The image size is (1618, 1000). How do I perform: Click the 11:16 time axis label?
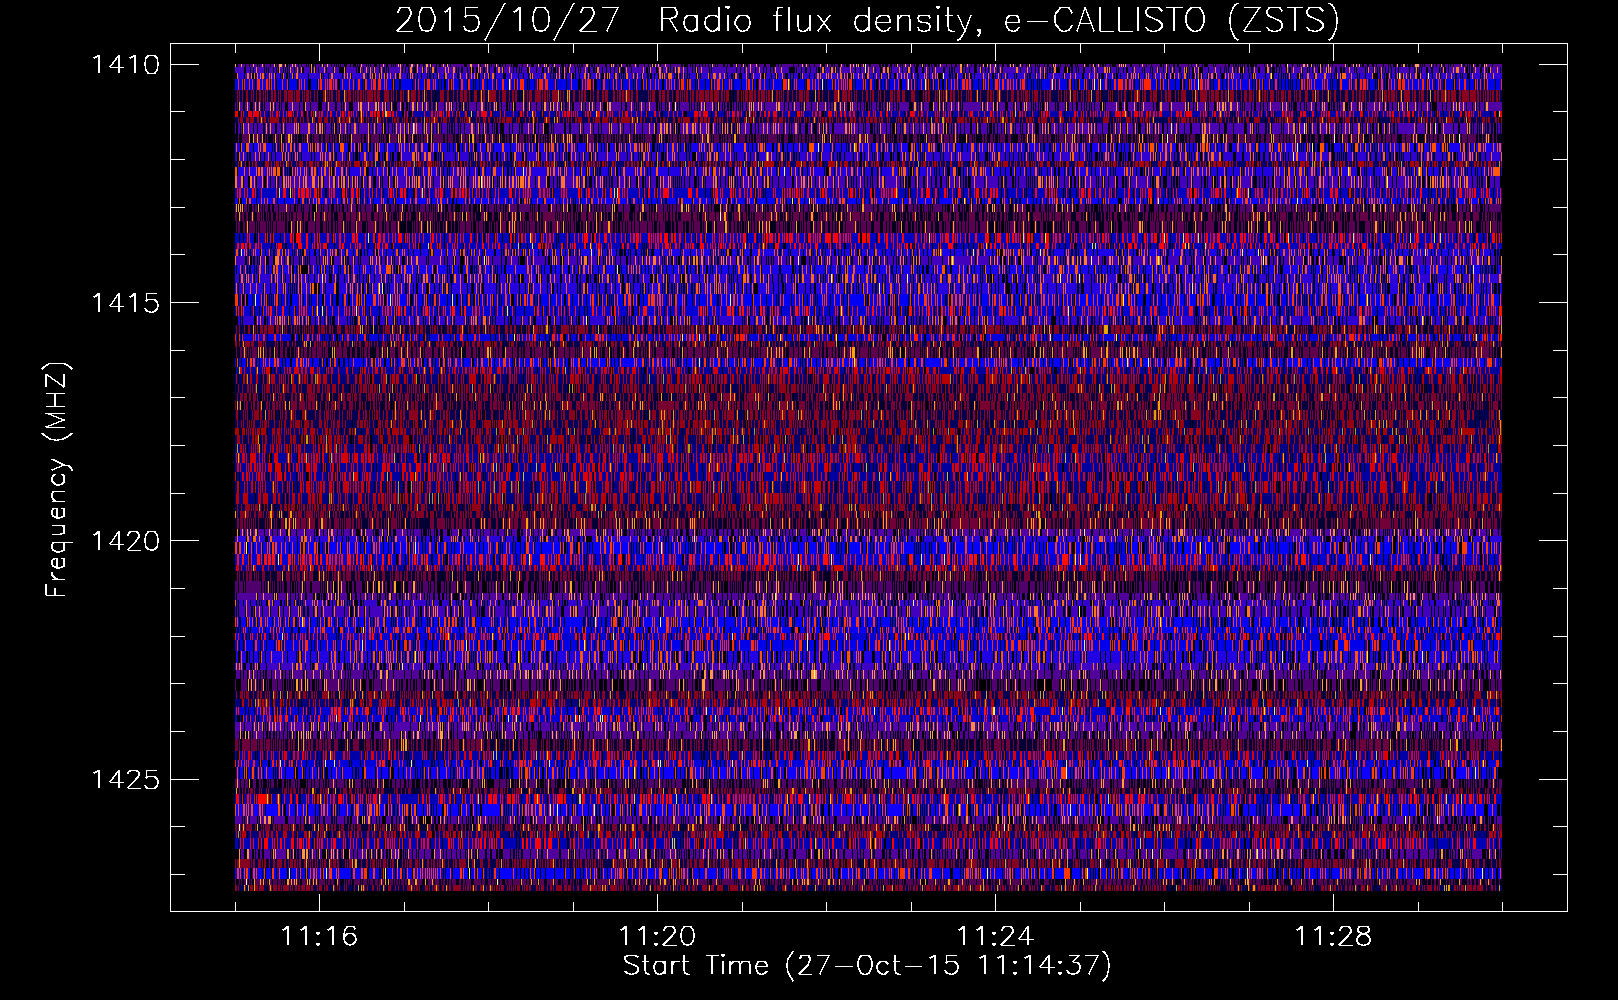(x=319, y=936)
